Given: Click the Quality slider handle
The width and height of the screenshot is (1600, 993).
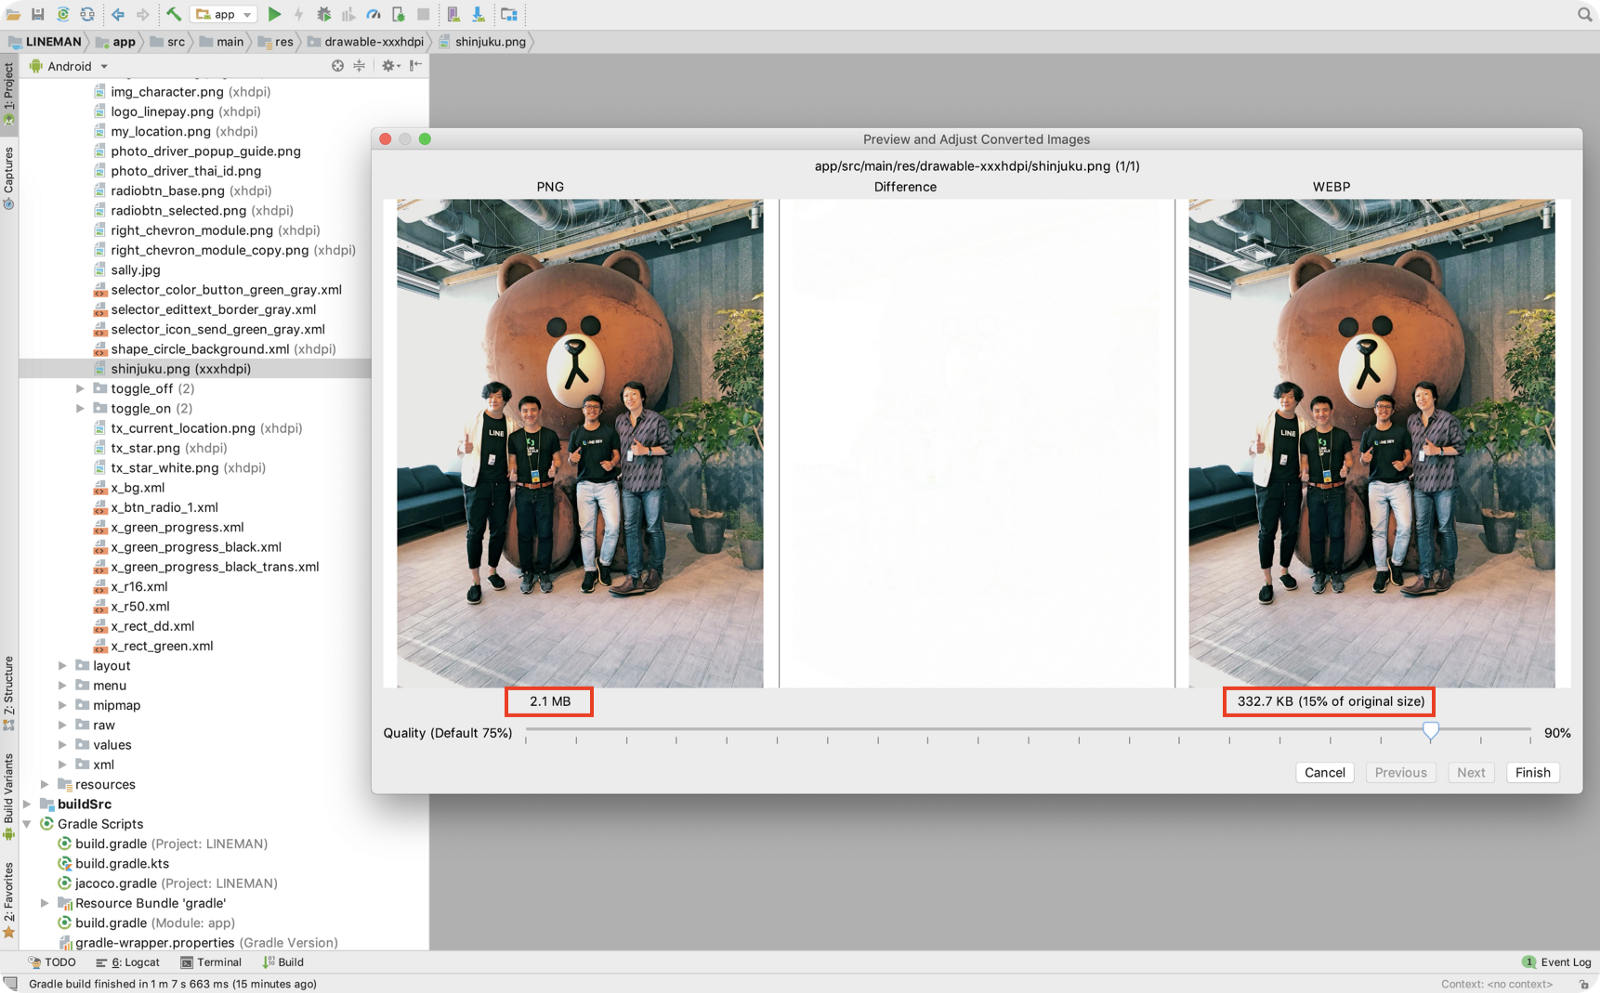Looking at the screenshot, I should click(x=1431, y=731).
